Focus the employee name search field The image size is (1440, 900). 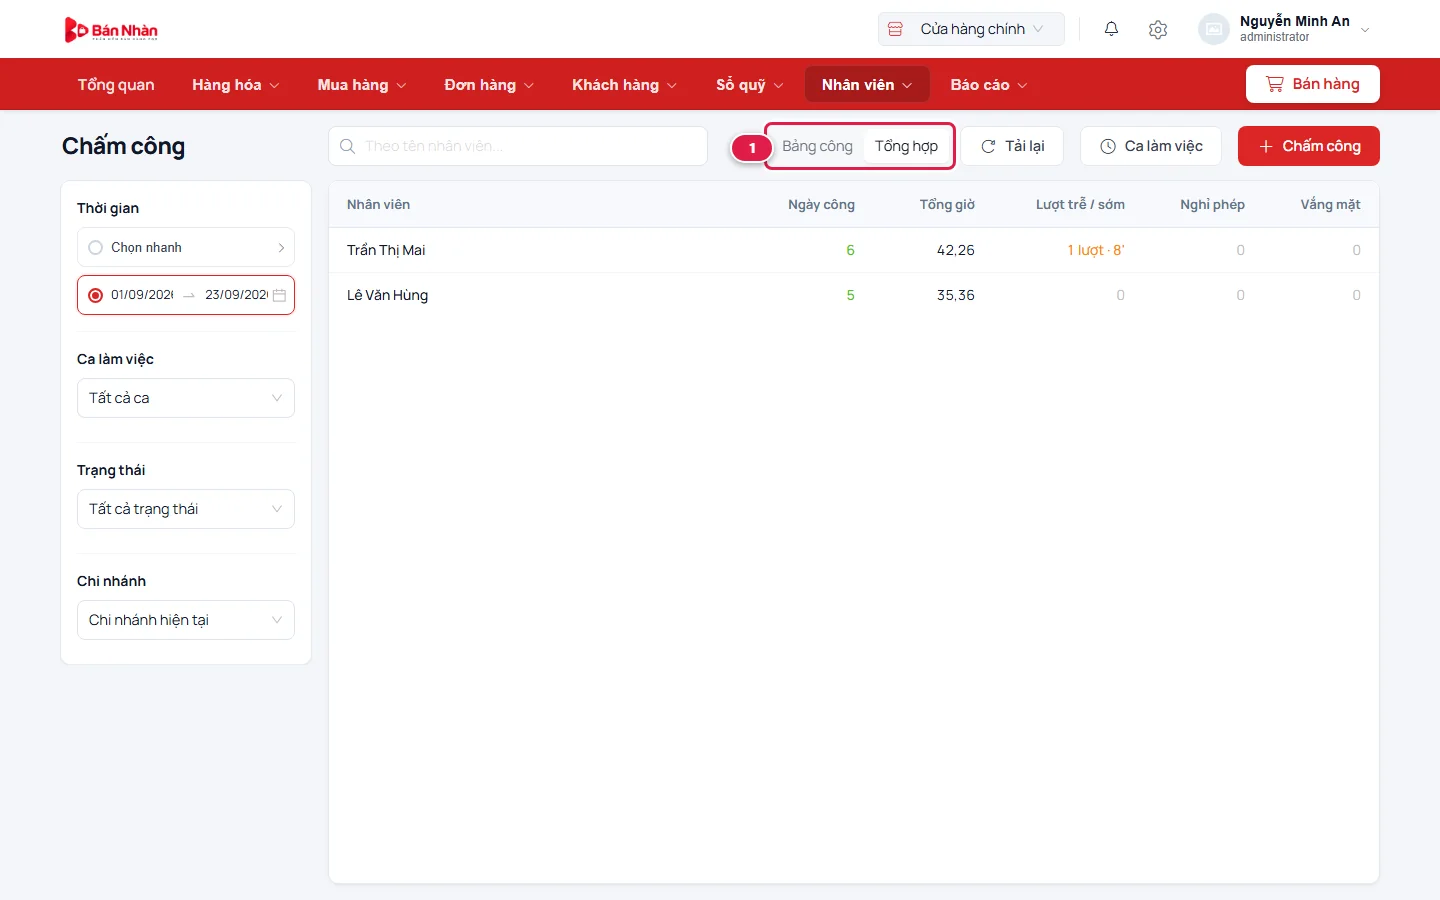(x=518, y=146)
